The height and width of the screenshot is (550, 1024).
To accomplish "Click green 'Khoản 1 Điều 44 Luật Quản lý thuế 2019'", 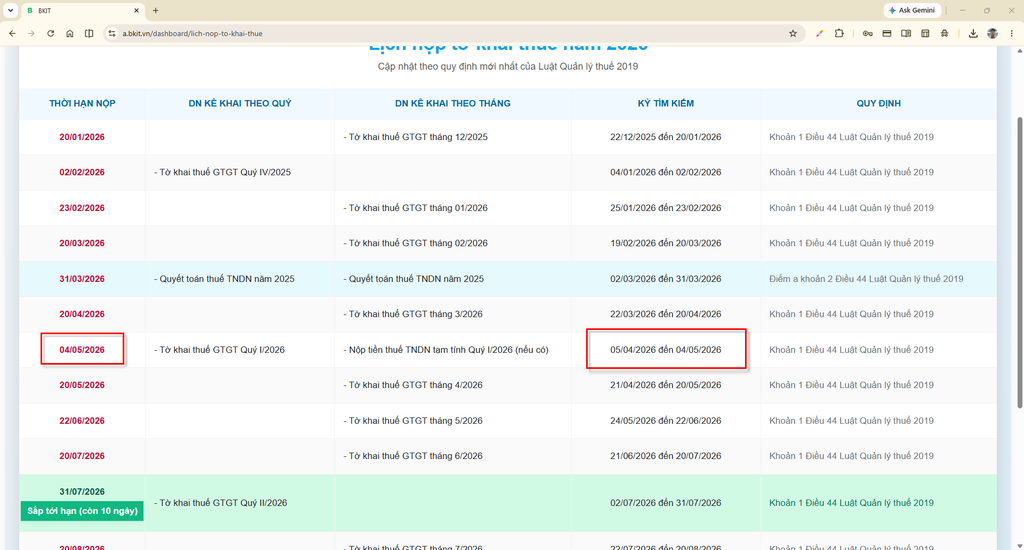I will pos(851,503).
